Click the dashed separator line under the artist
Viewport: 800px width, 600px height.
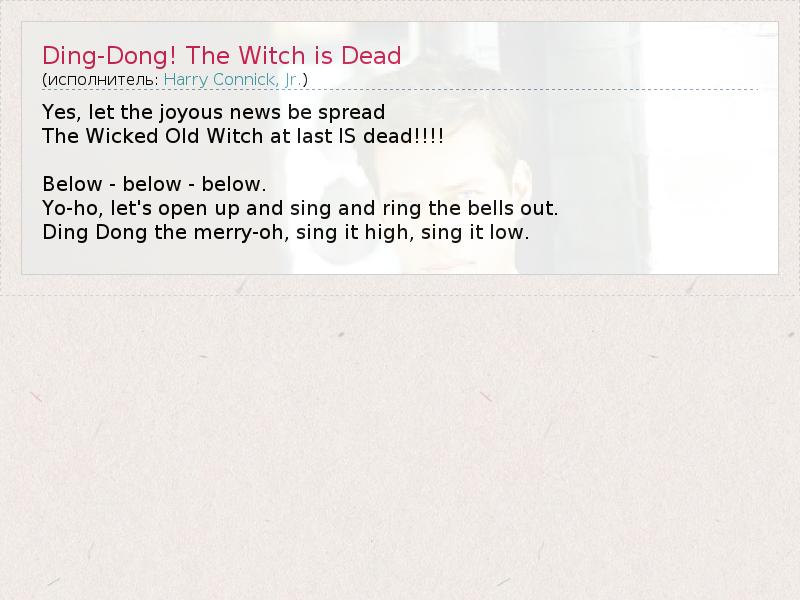point(400,89)
